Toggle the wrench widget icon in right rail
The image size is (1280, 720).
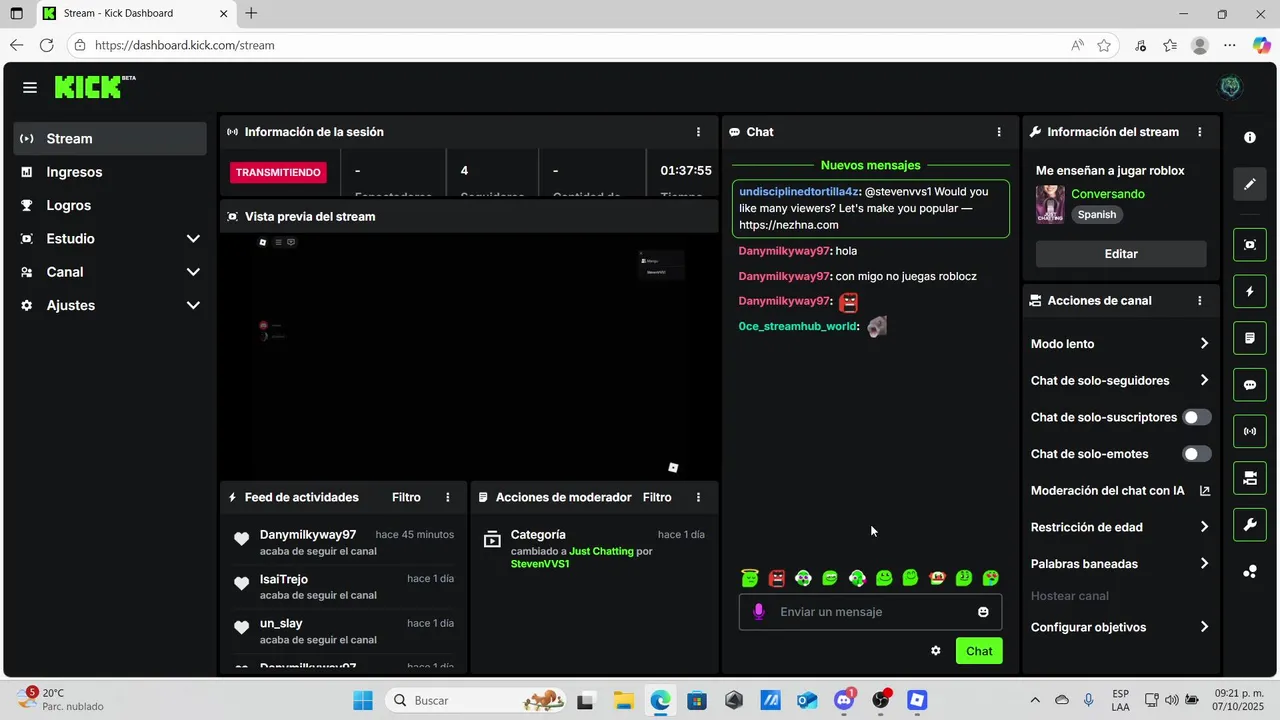pyautogui.click(x=1250, y=525)
